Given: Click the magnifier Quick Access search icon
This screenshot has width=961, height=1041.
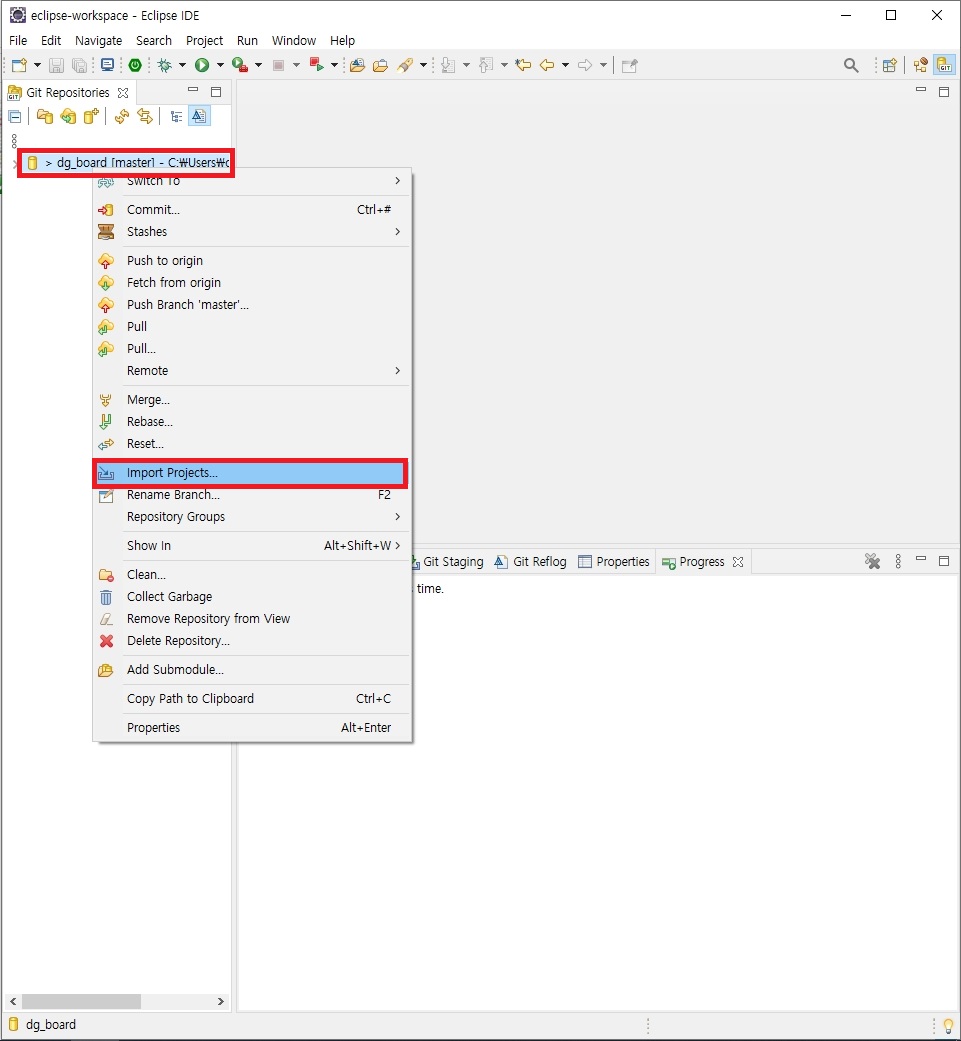Looking at the screenshot, I should coord(851,65).
